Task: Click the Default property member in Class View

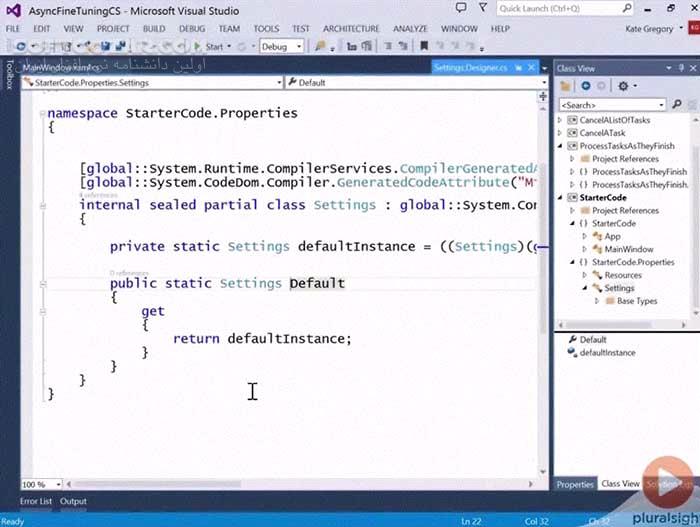Action: tap(593, 339)
